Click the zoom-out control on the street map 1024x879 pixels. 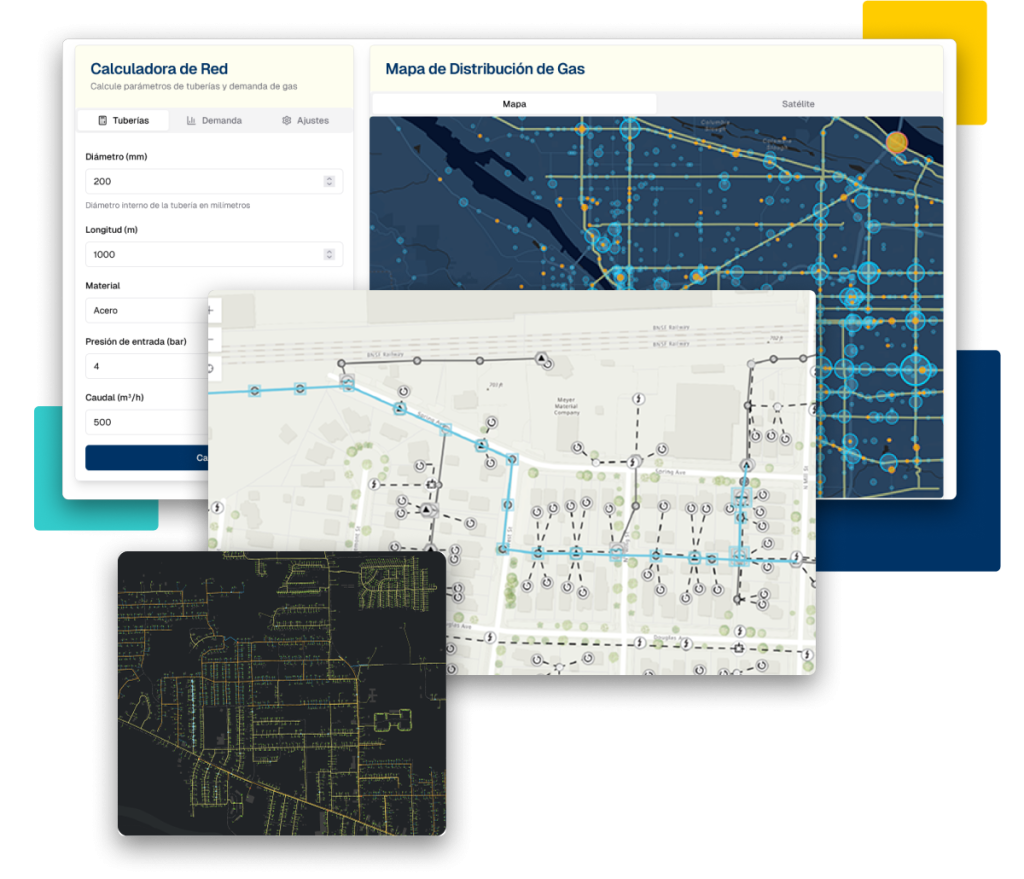point(211,339)
